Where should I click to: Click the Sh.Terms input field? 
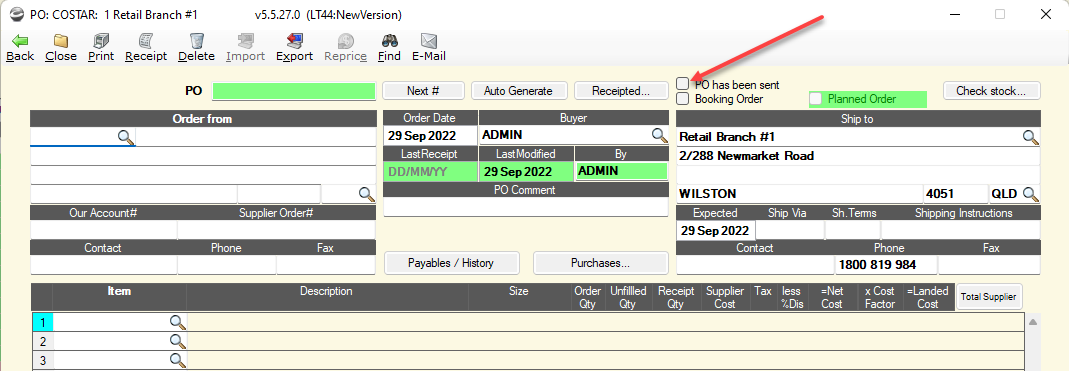tap(853, 230)
